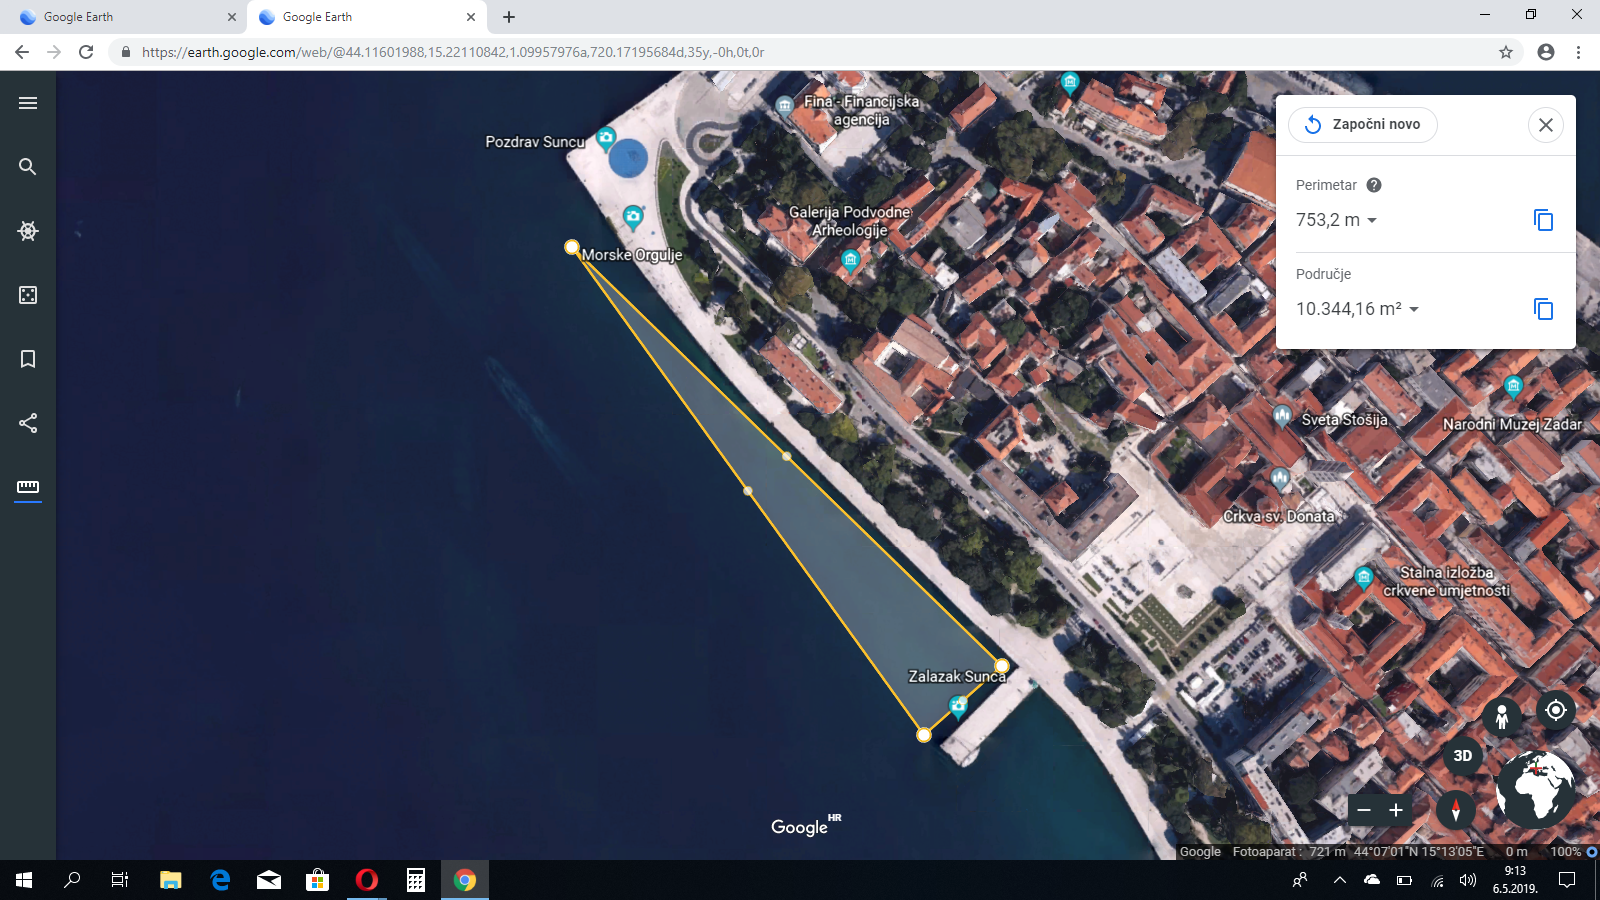Click polygon vertex right of Zalazak Sunca
The height and width of the screenshot is (900, 1600).
tap(1002, 666)
